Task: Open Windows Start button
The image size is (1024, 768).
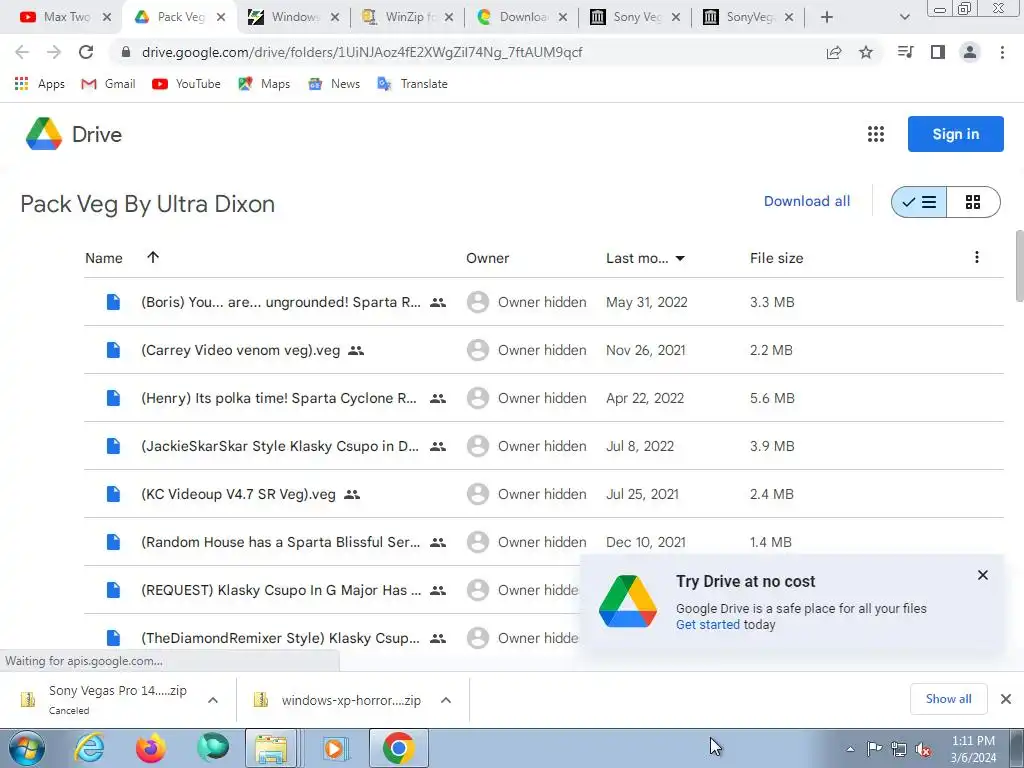Action: point(27,748)
